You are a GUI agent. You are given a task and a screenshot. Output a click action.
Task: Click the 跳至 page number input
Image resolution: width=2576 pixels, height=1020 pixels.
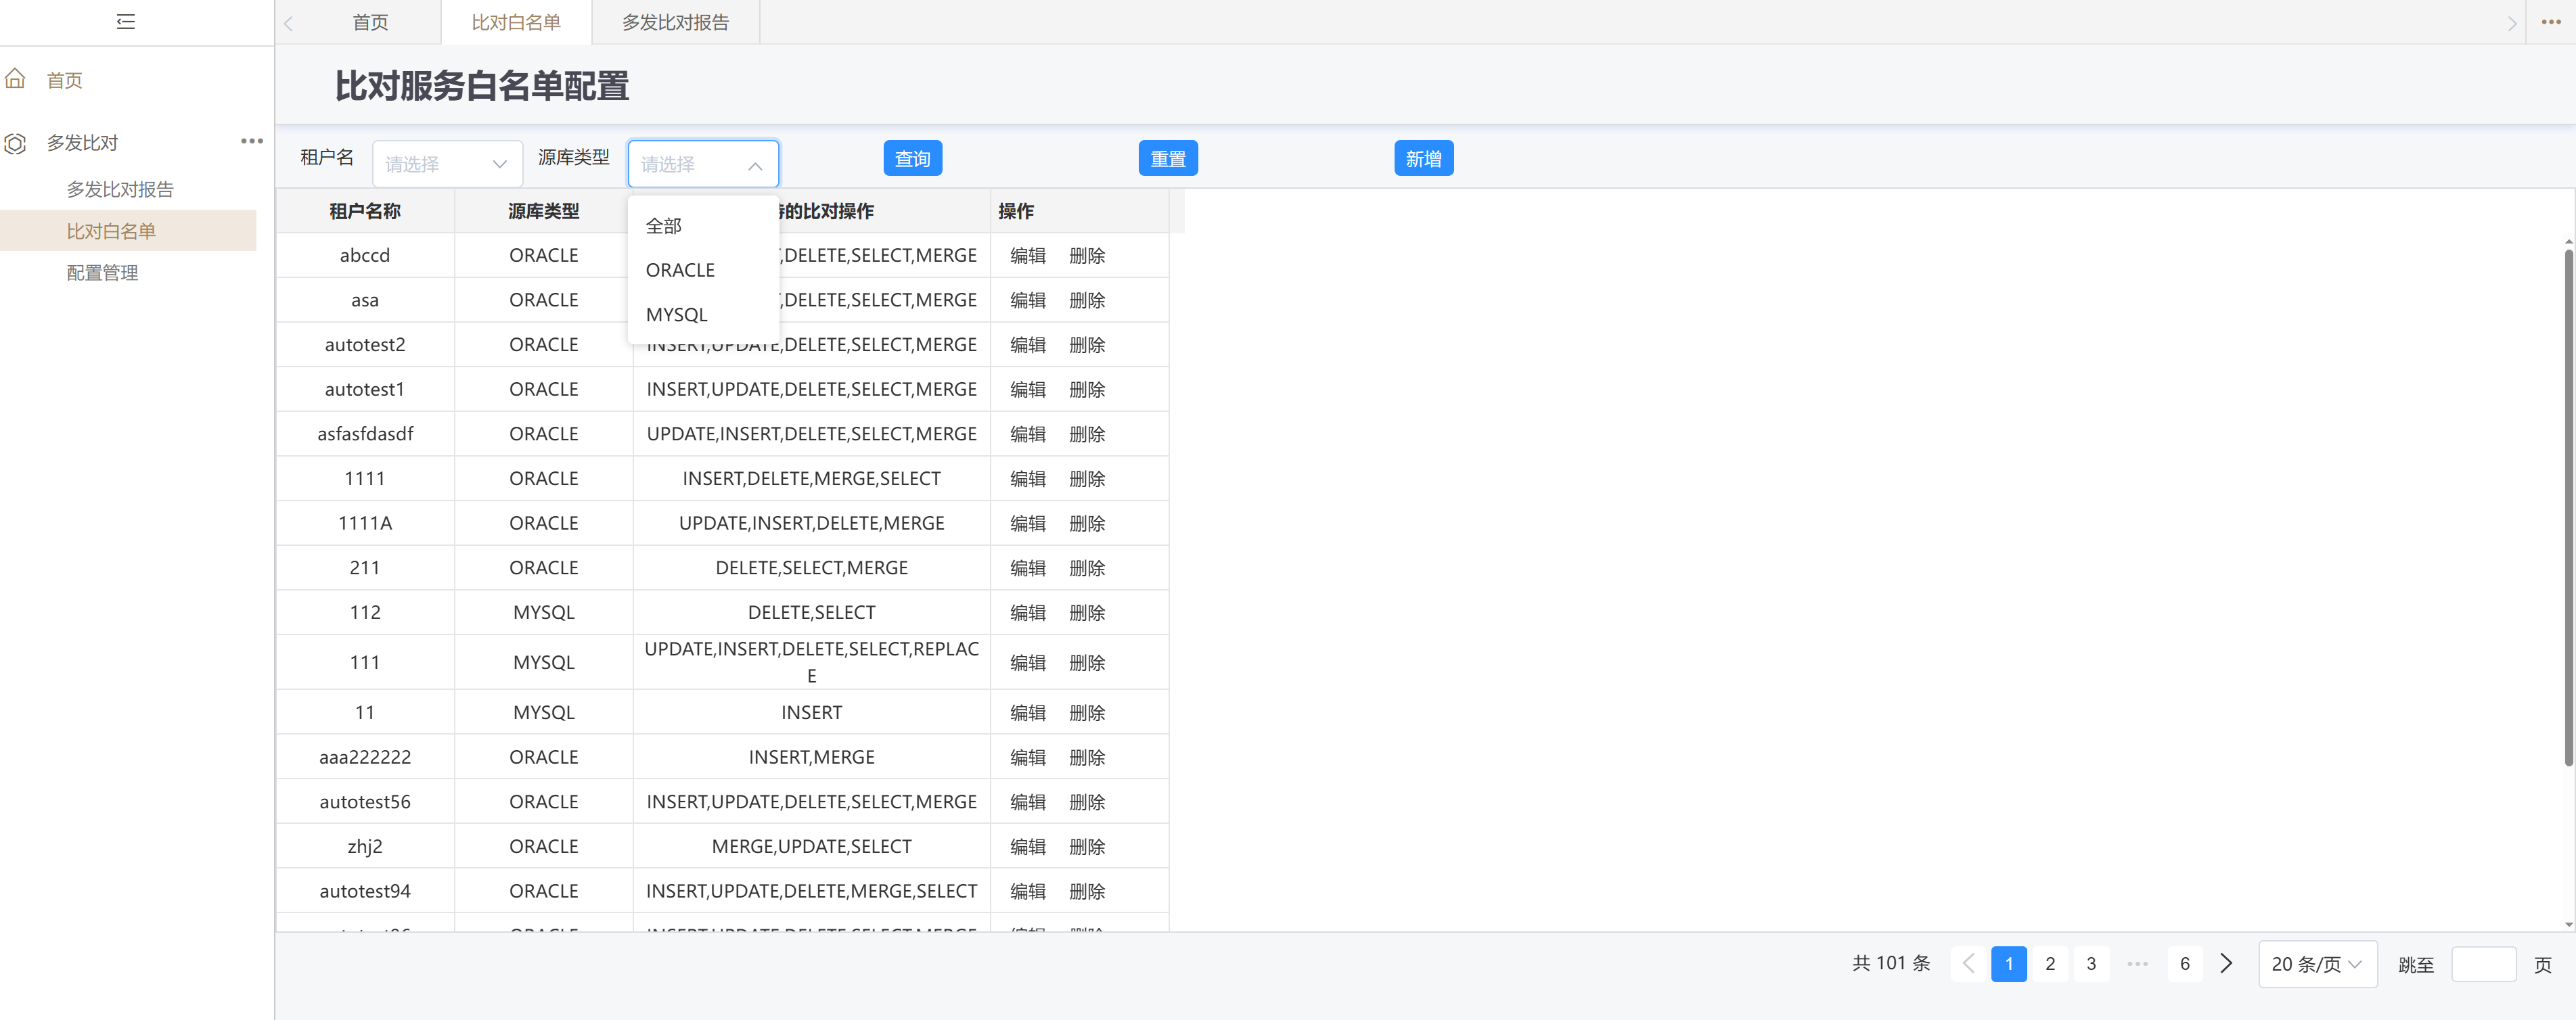coord(2483,964)
